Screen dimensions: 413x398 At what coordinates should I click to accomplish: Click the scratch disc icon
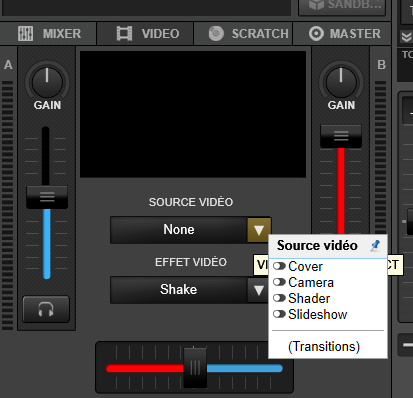(x=216, y=33)
